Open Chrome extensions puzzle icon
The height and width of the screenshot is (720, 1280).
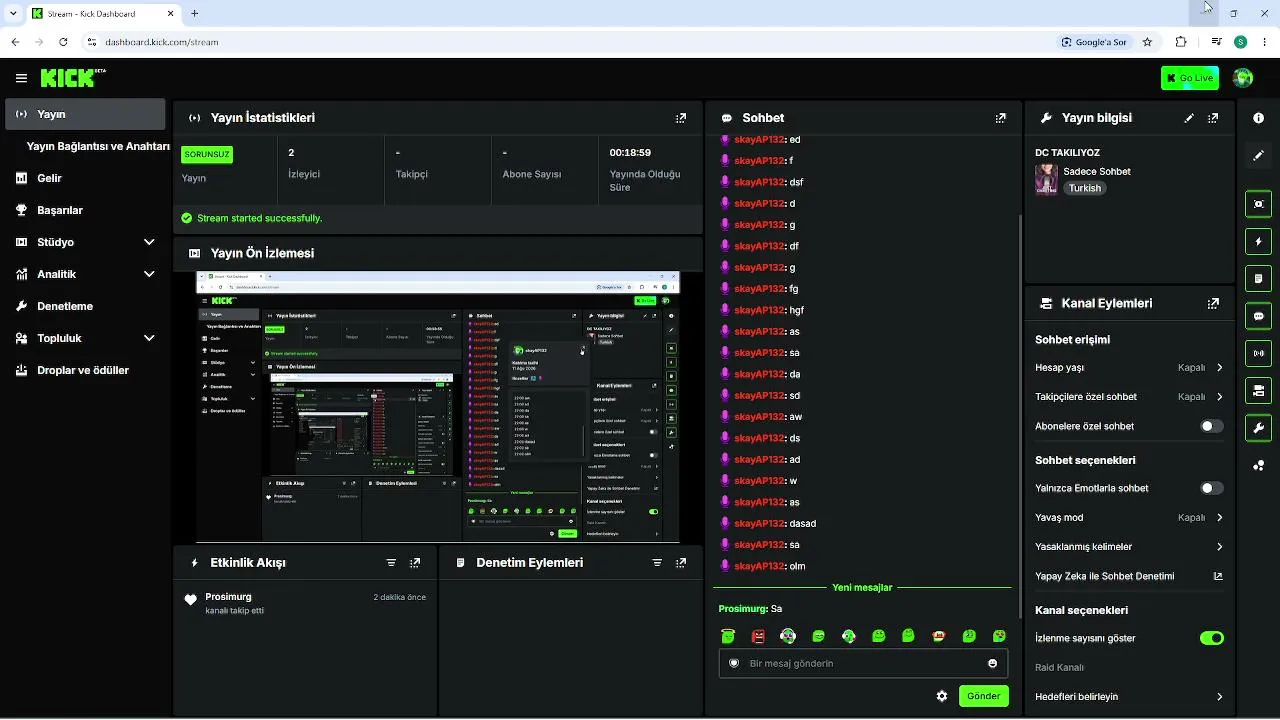point(1181,42)
